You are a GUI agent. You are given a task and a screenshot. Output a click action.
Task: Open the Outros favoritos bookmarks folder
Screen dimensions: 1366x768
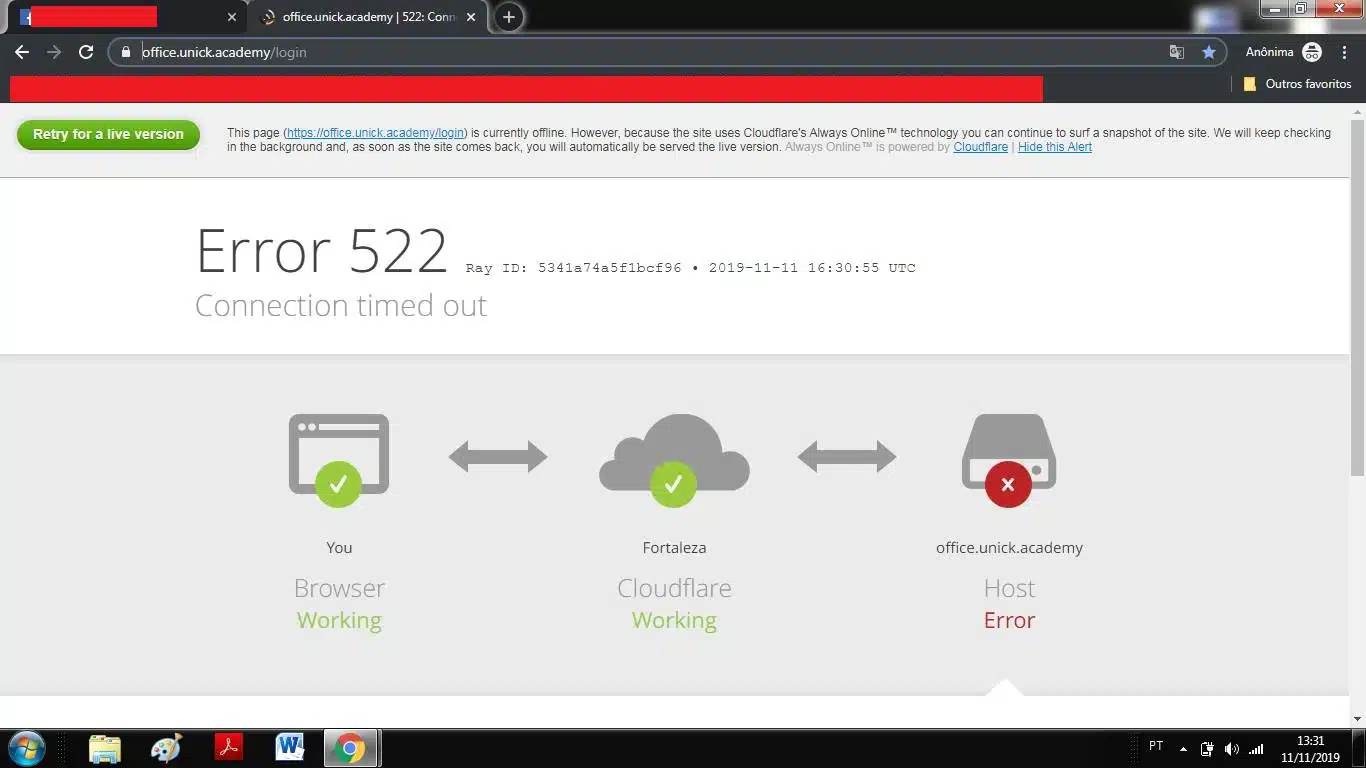point(1297,84)
